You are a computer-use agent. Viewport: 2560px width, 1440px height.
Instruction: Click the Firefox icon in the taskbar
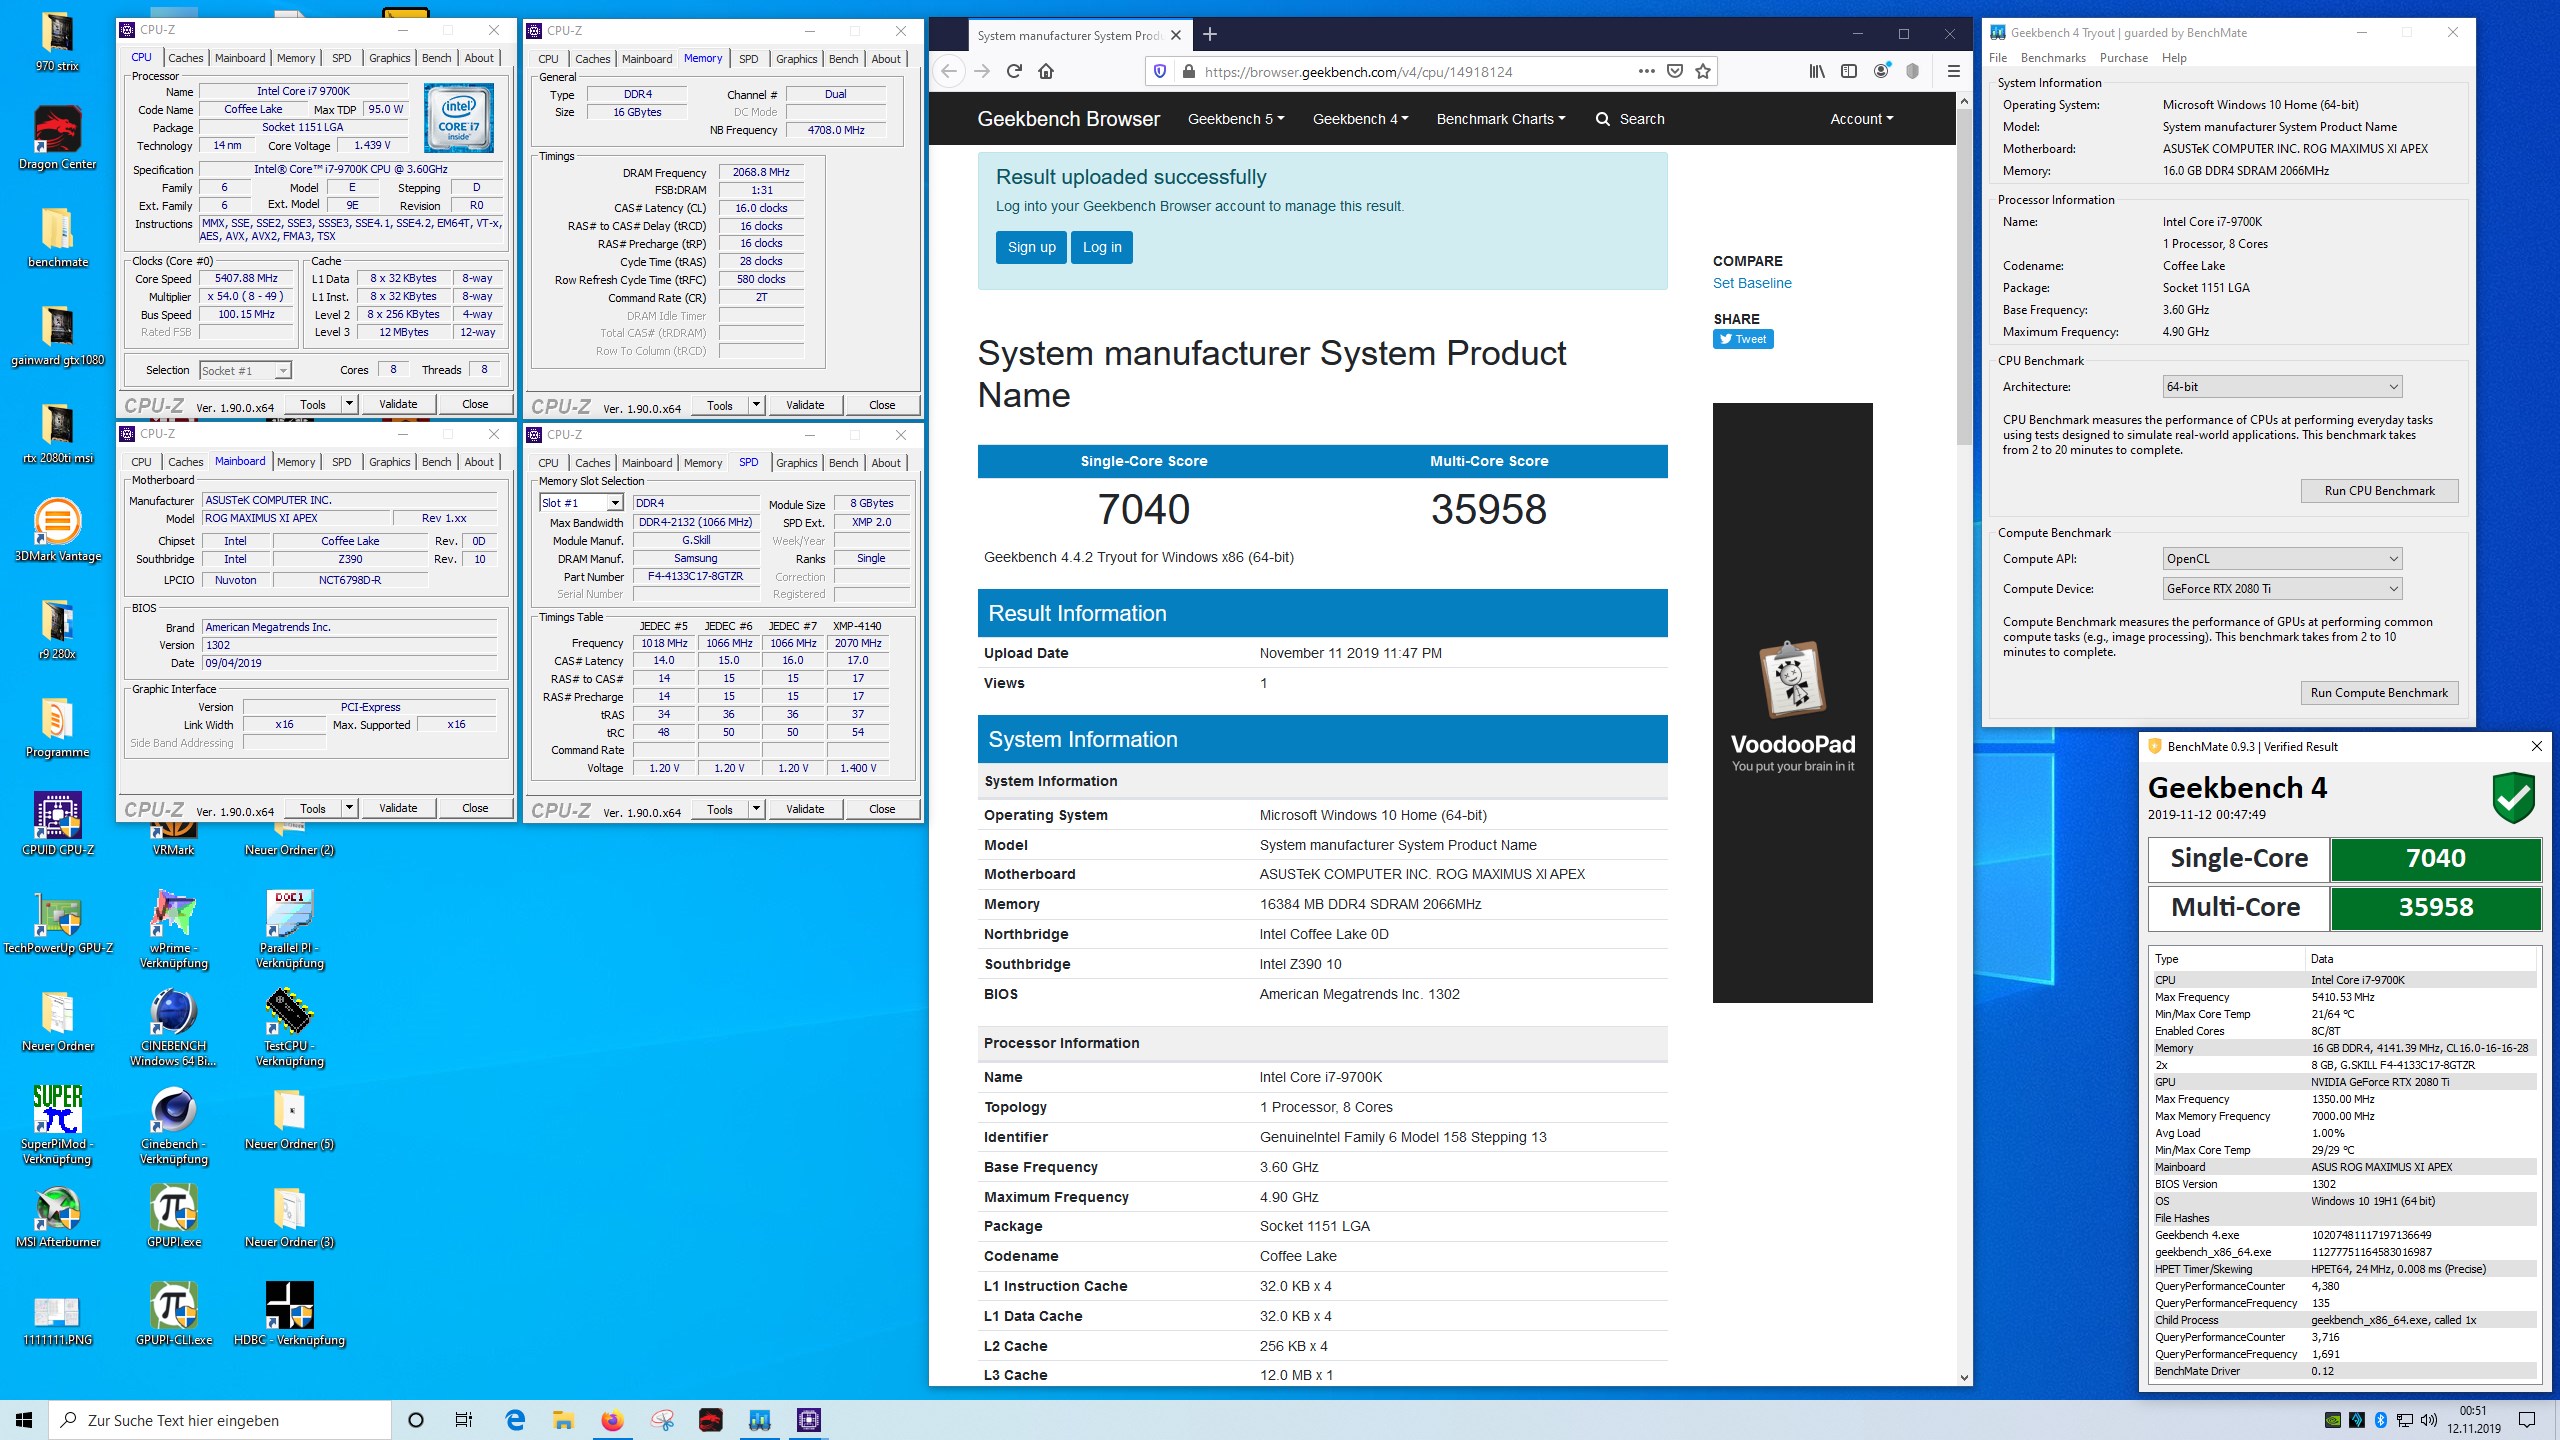point(612,1420)
